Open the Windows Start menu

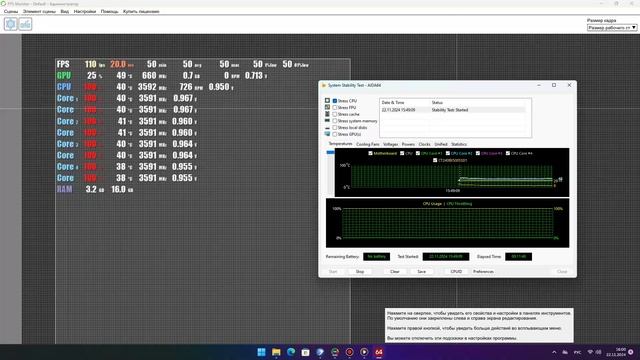pyautogui.click(x=261, y=352)
